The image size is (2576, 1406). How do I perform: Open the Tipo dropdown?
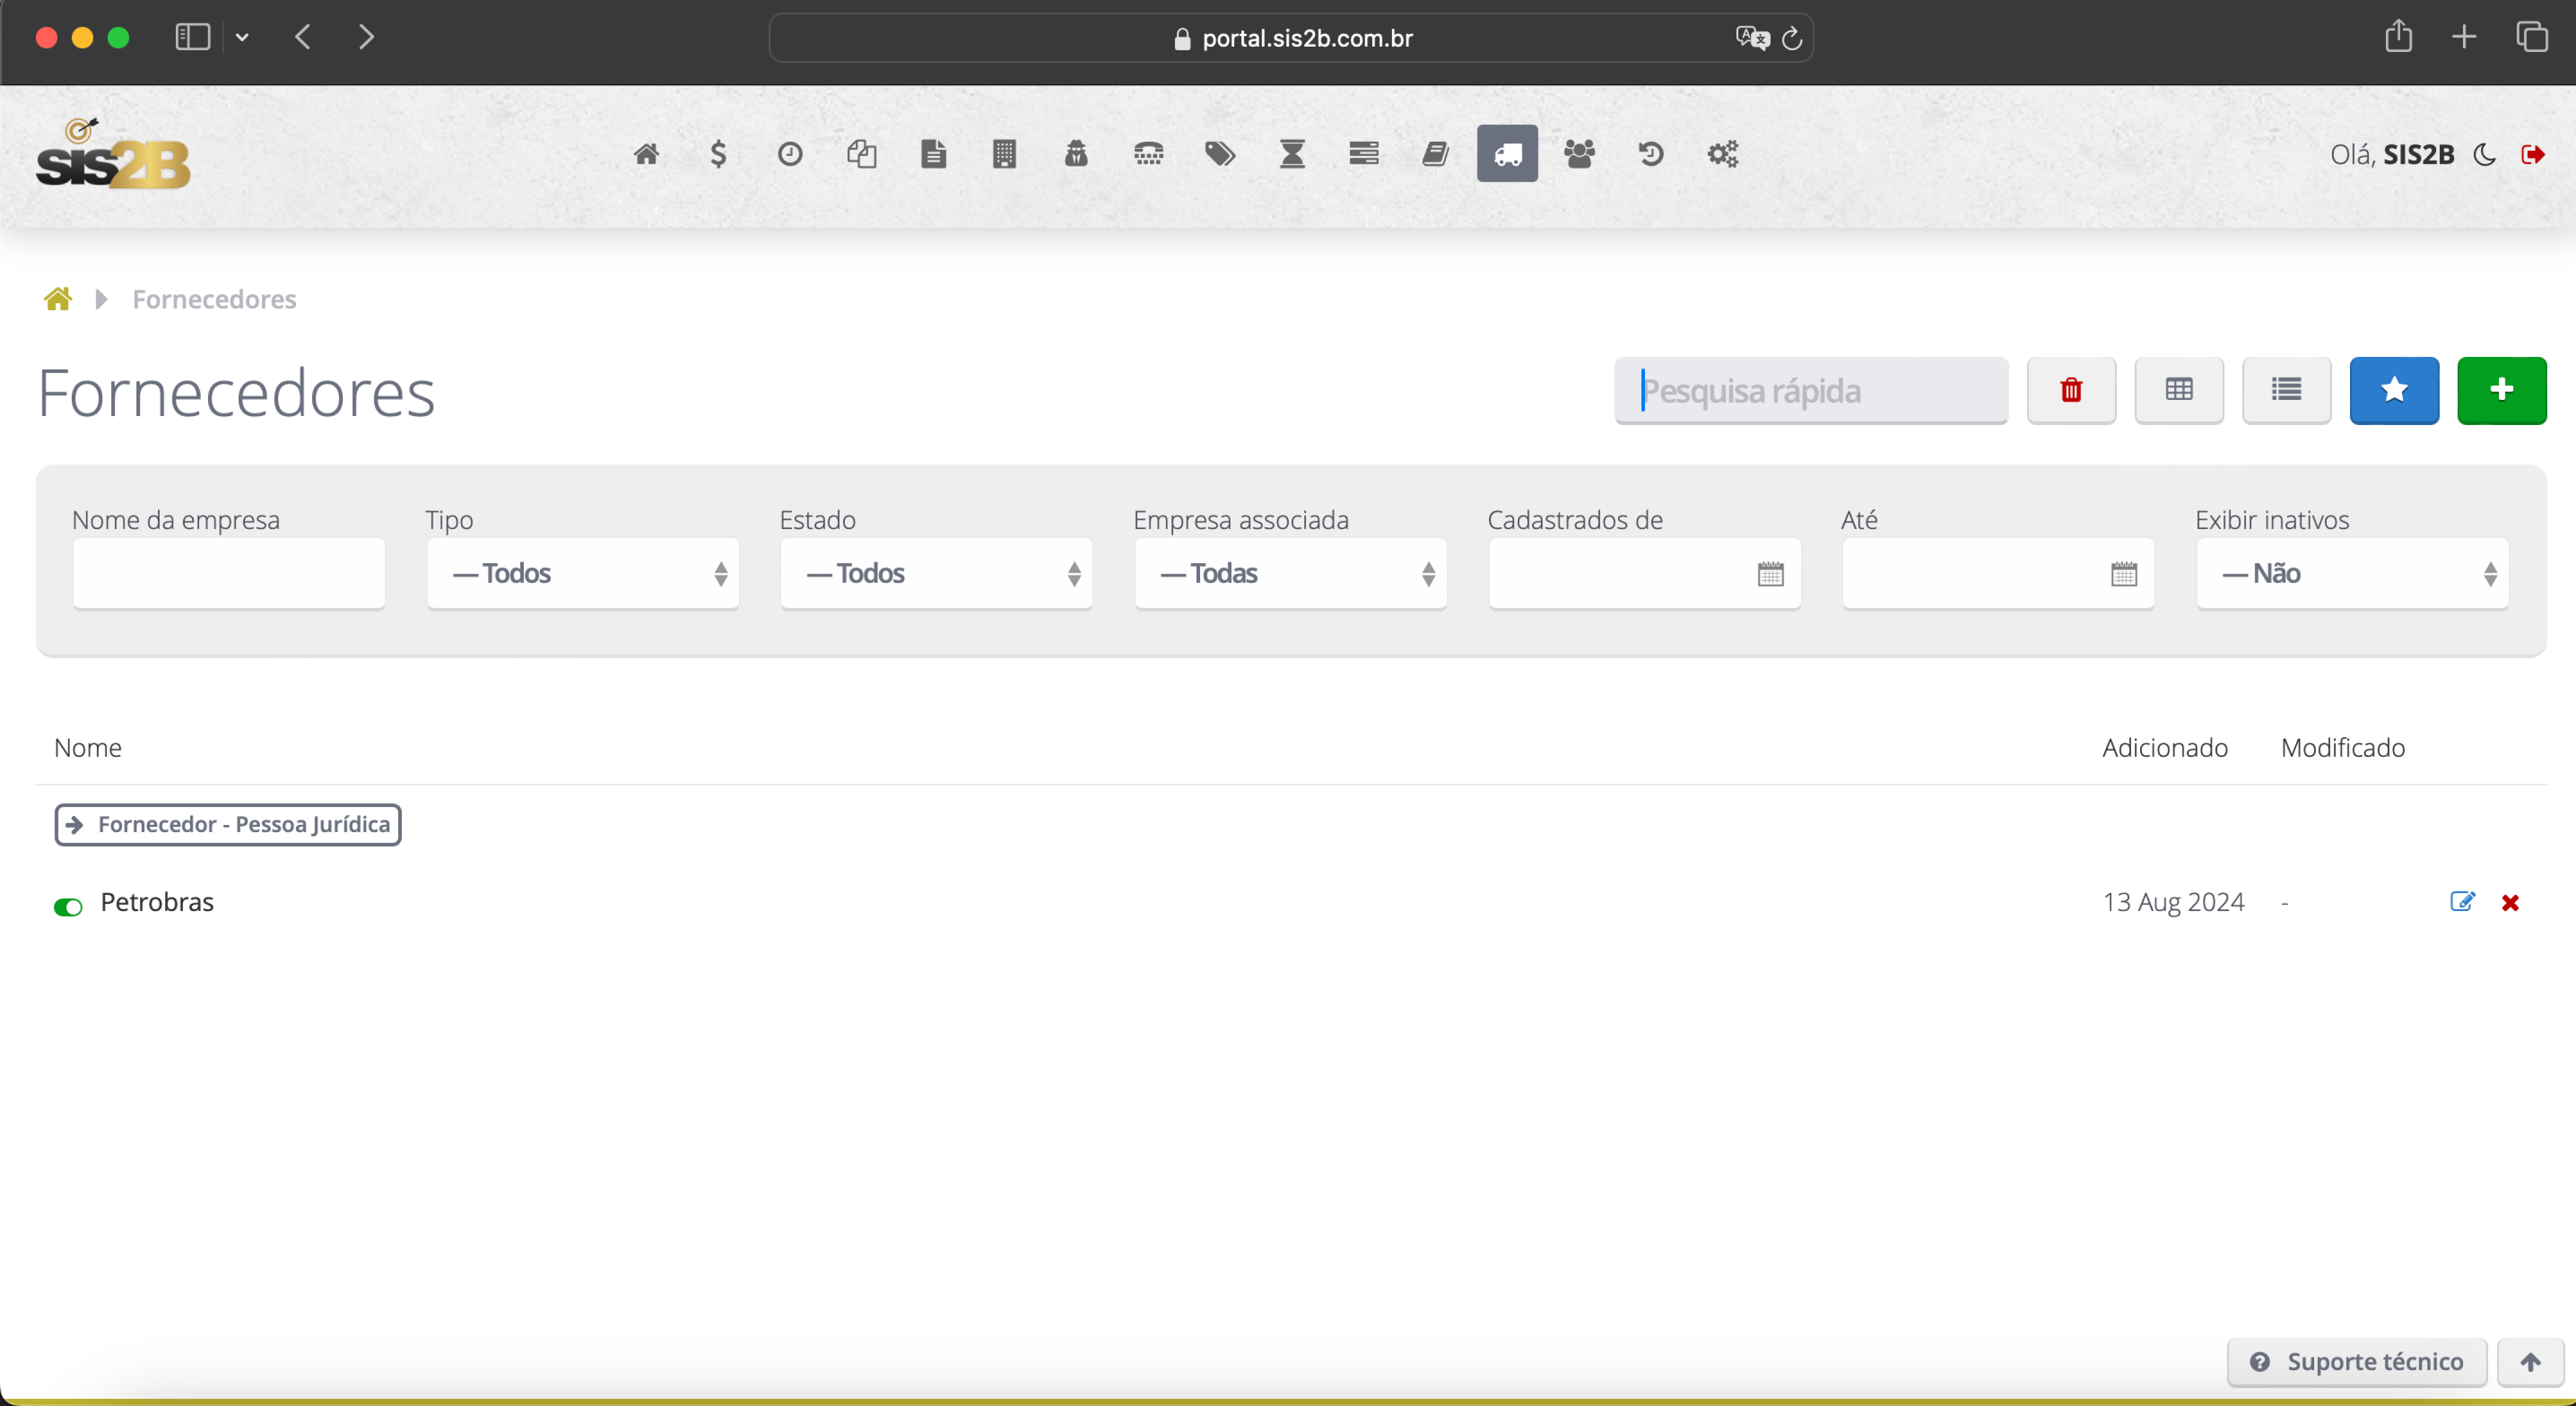pyautogui.click(x=583, y=573)
